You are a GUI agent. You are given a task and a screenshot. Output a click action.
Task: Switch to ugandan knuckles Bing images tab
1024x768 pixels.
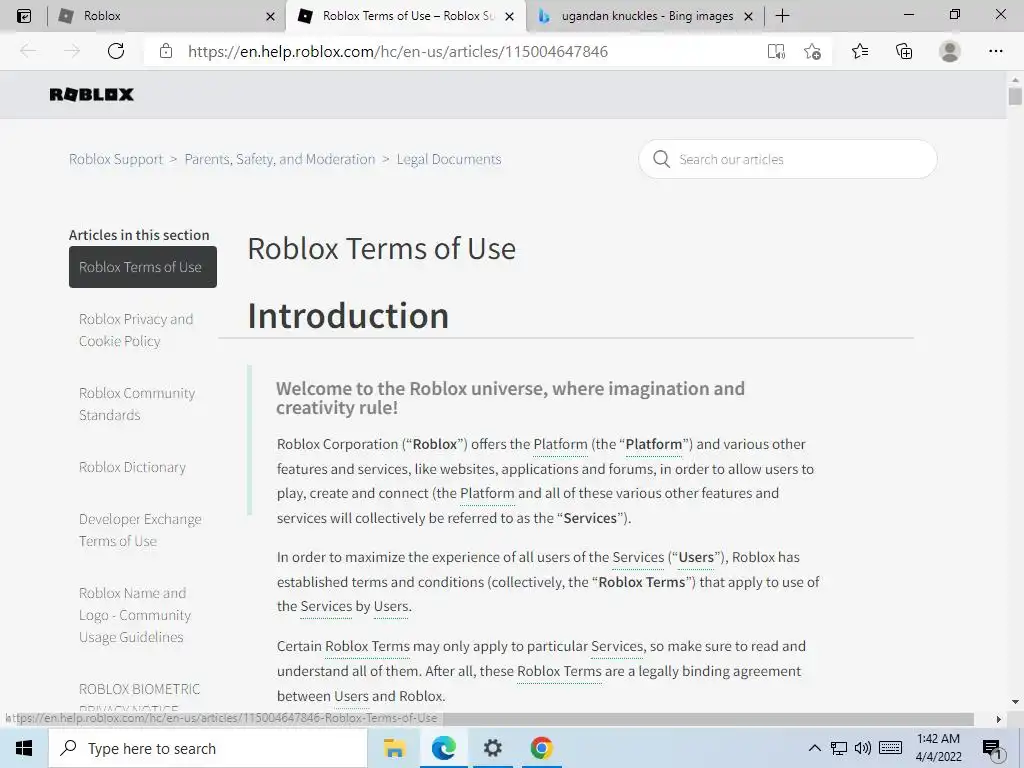tap(647, 16)
